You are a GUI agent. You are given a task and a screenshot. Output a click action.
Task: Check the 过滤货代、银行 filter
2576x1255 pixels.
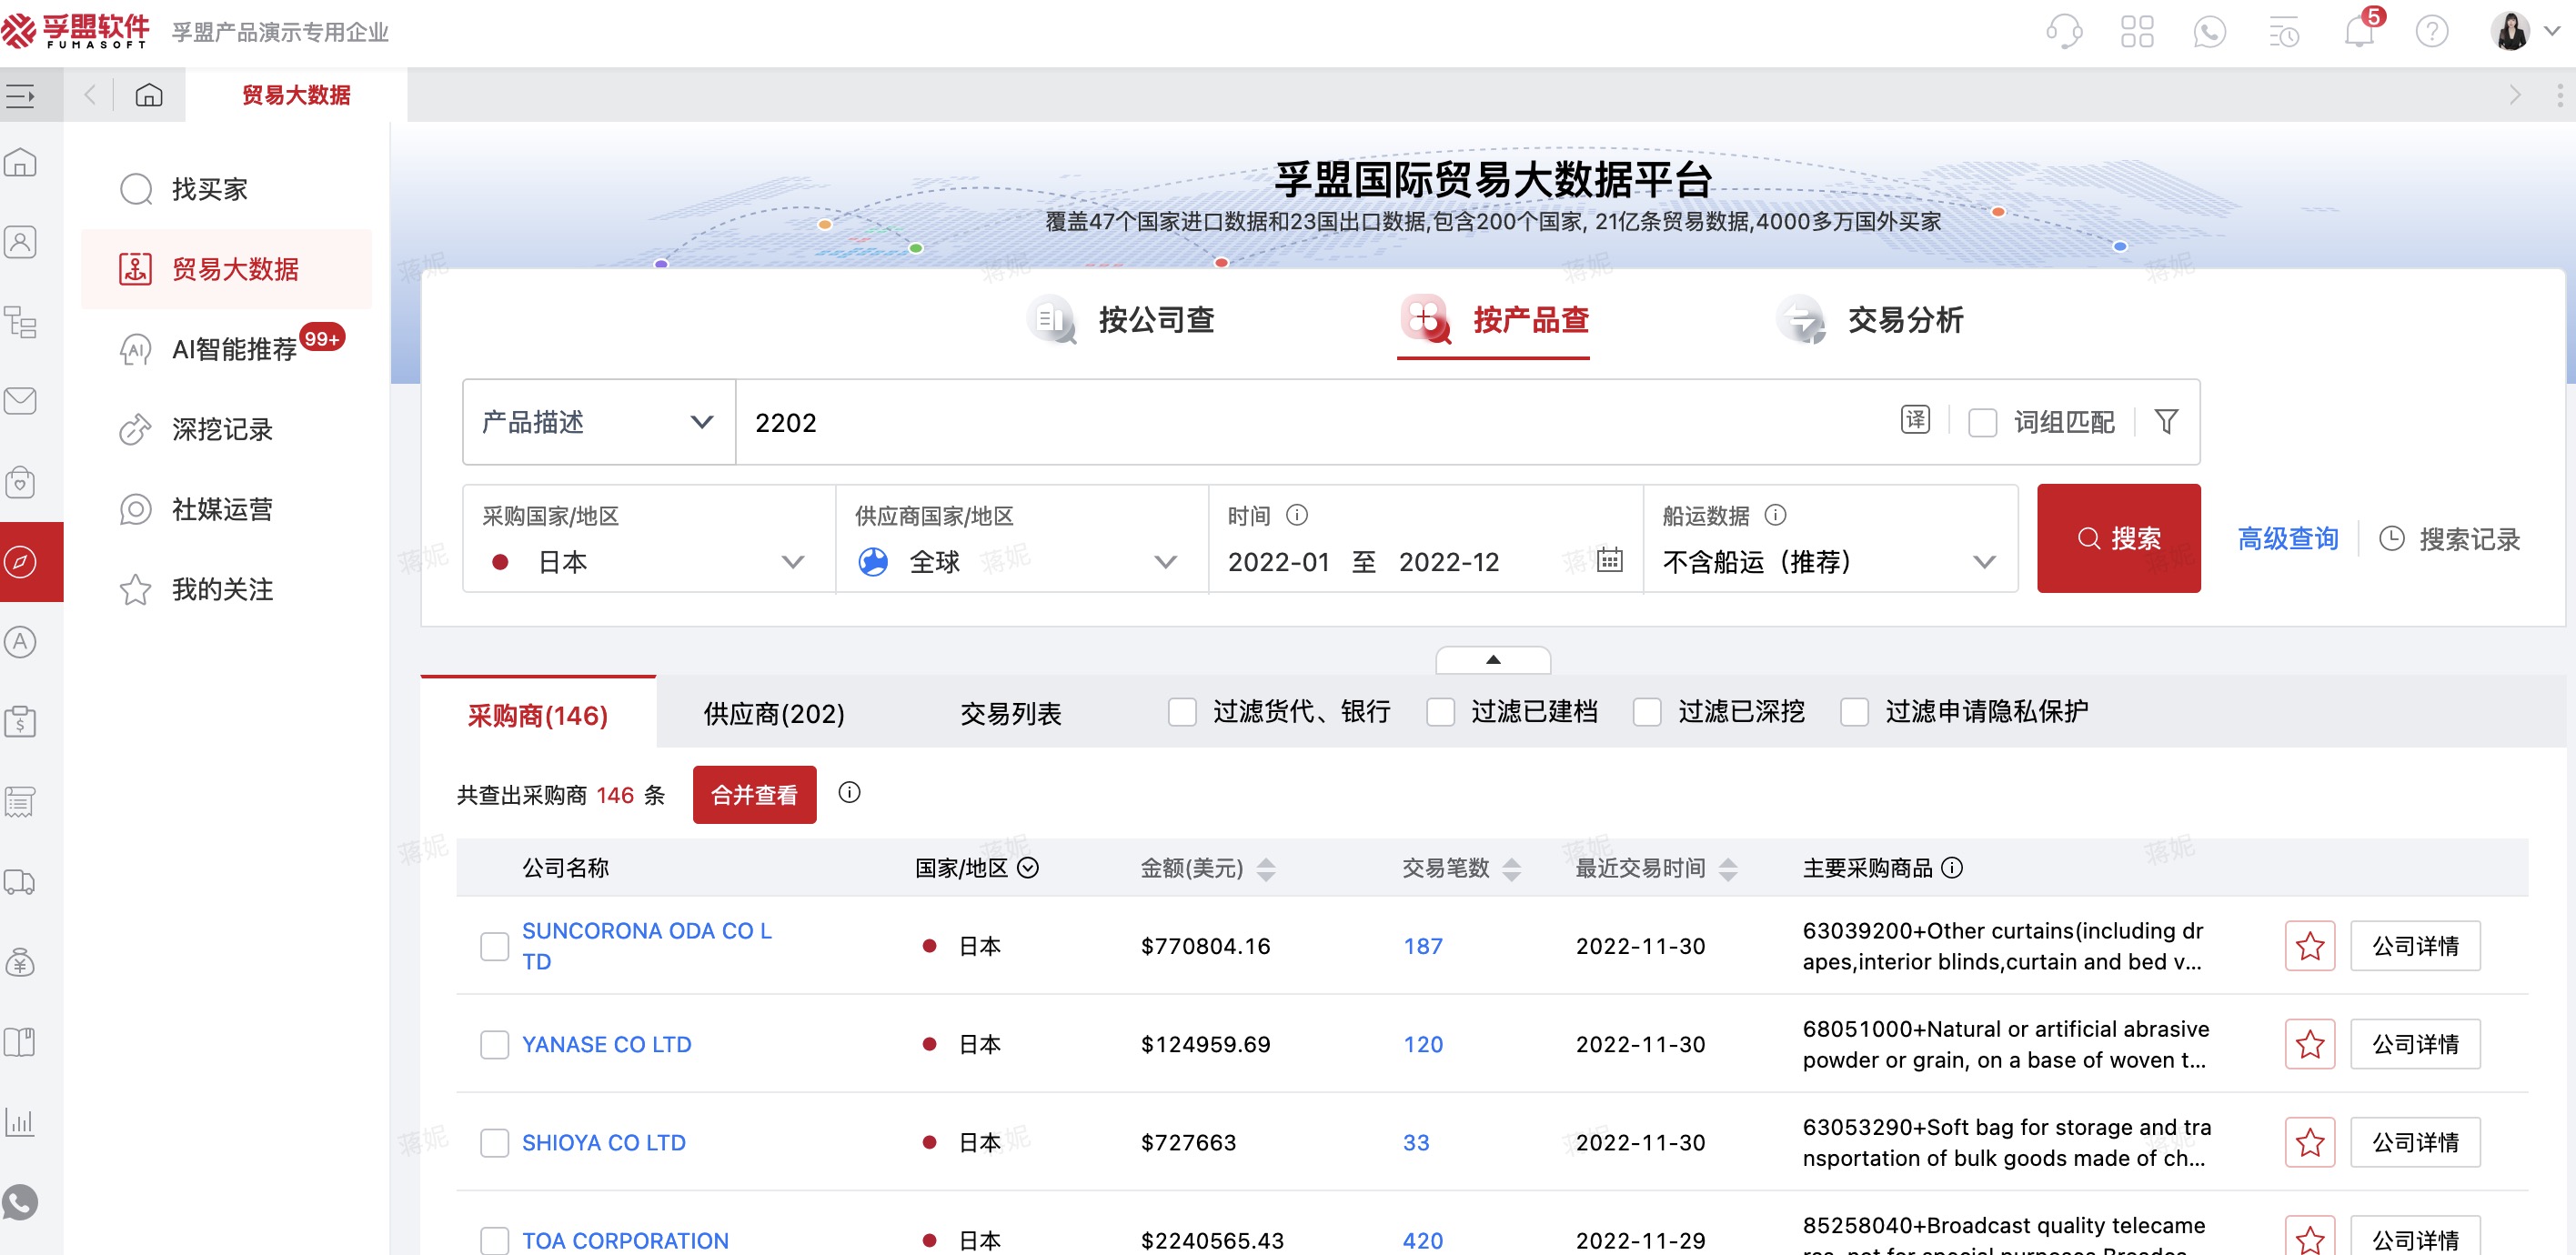pyautogui.click(x=1183, y=712)
